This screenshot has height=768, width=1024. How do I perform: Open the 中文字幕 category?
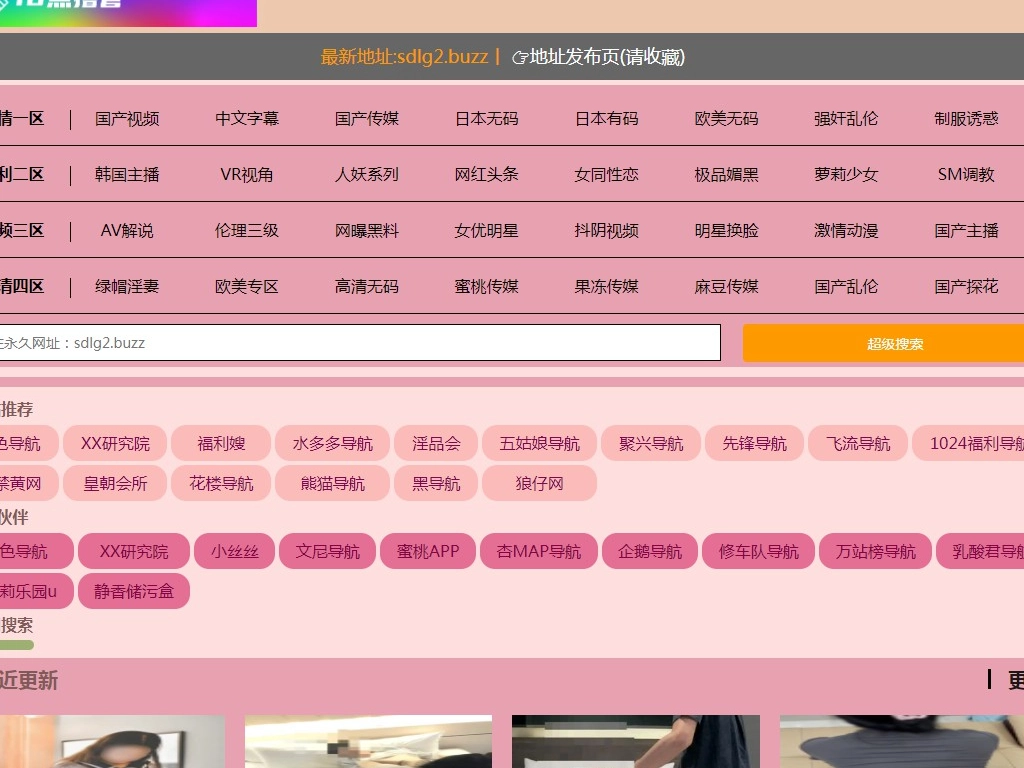point(247,118)
